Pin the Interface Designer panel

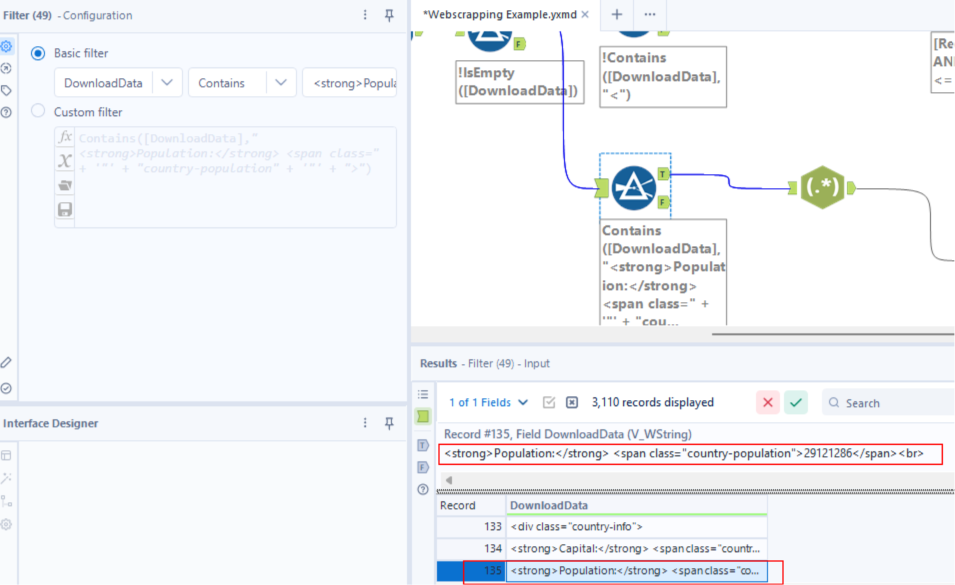pyautogui.click(x=389, y=422)
